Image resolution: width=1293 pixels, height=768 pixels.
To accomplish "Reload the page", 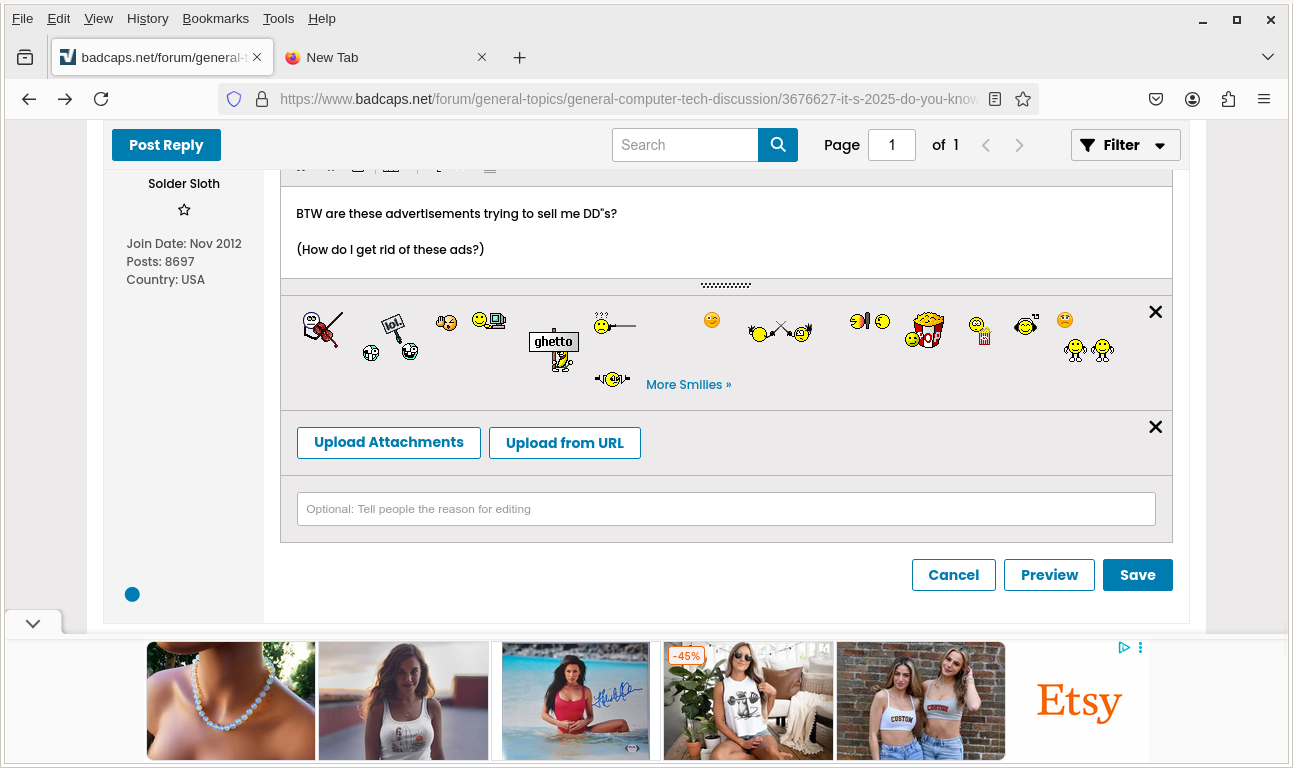I will click(101, 99).
